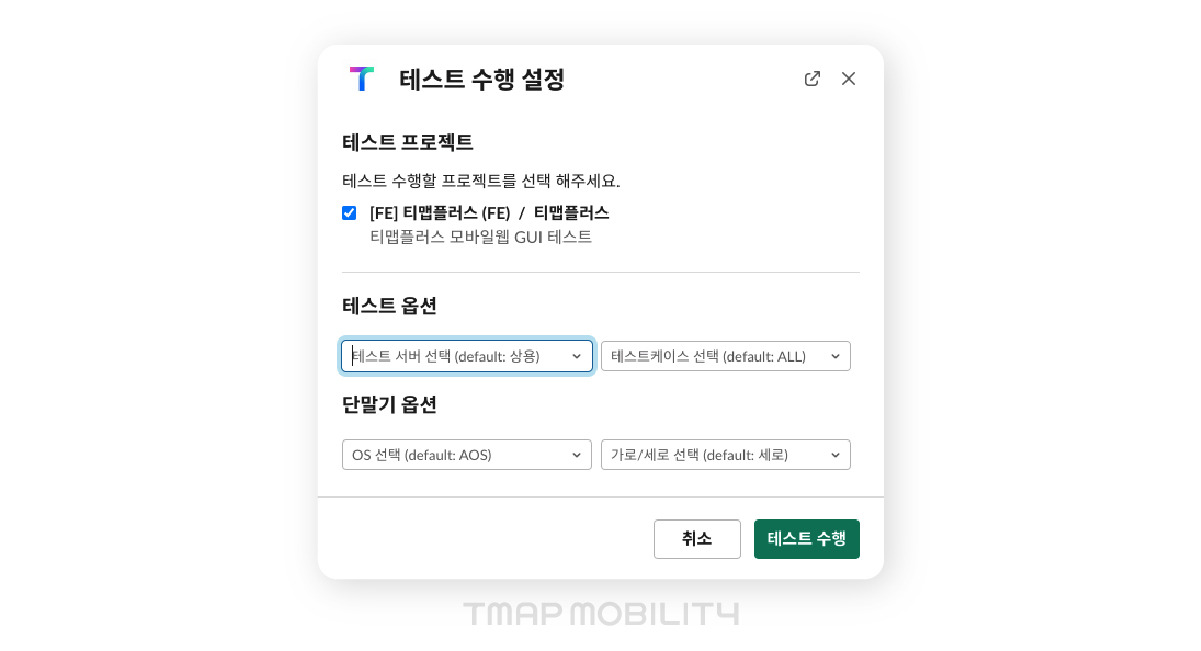1201x651 pixels.
Task: Click the chevron on the 테스트케이스 선택 dropdown
Action: [835, 356]
